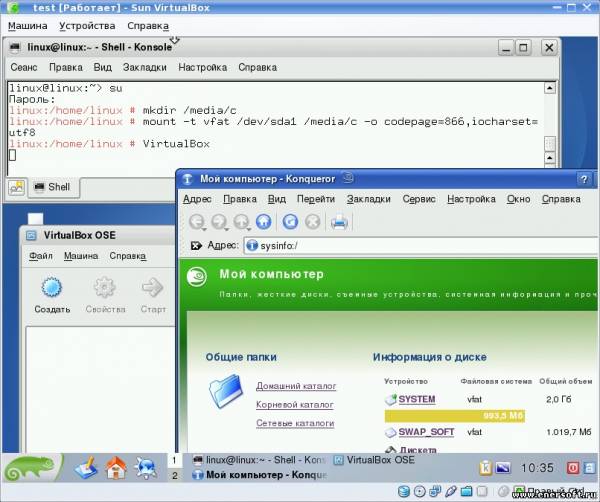Open the SYSTEM disk link
Viewport: 600px width, 502px height.
(417, 399)
